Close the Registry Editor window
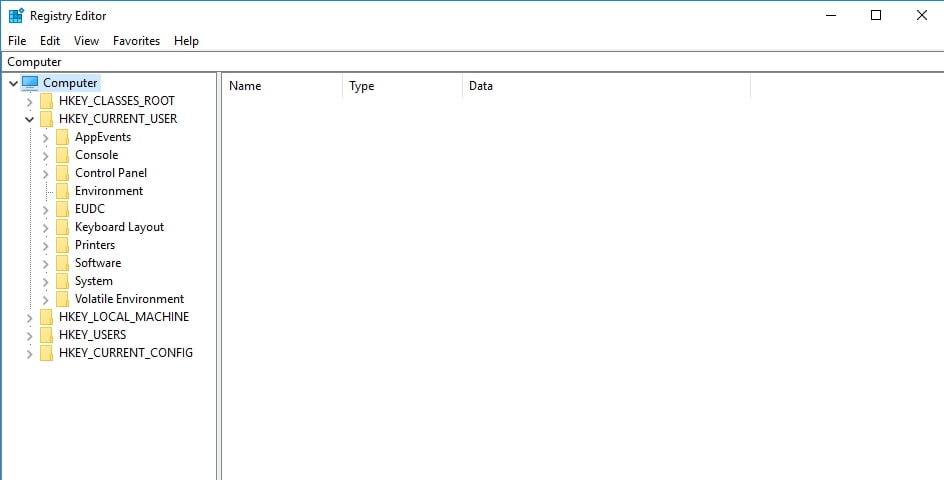944x480 pixels. 921,15
